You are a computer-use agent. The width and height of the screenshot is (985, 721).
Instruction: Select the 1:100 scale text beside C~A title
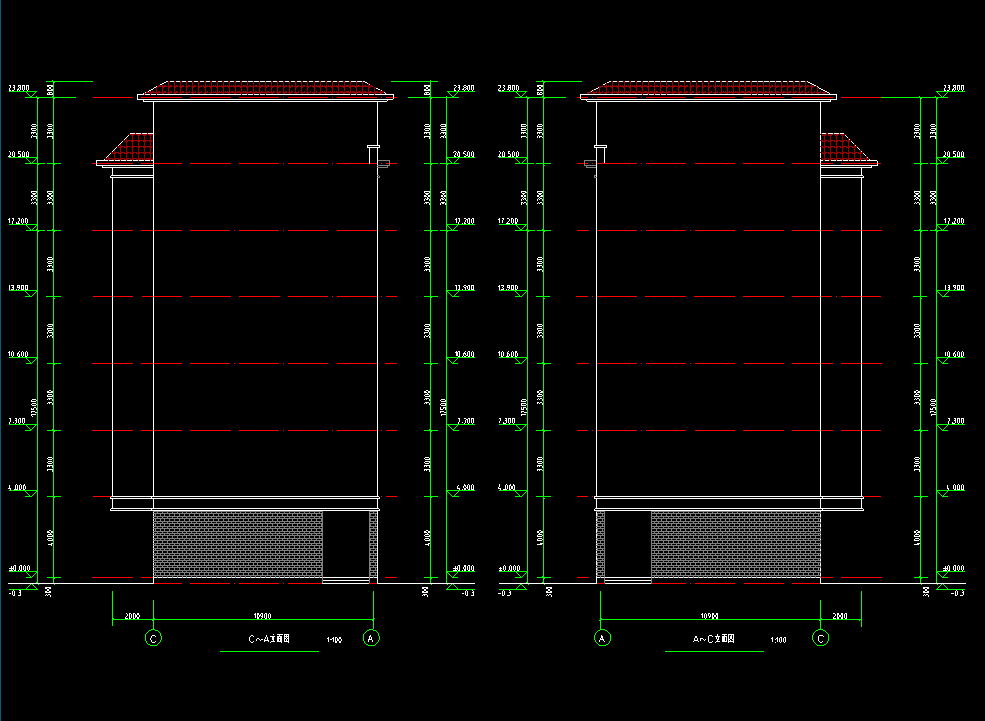(x=333, y=640)
